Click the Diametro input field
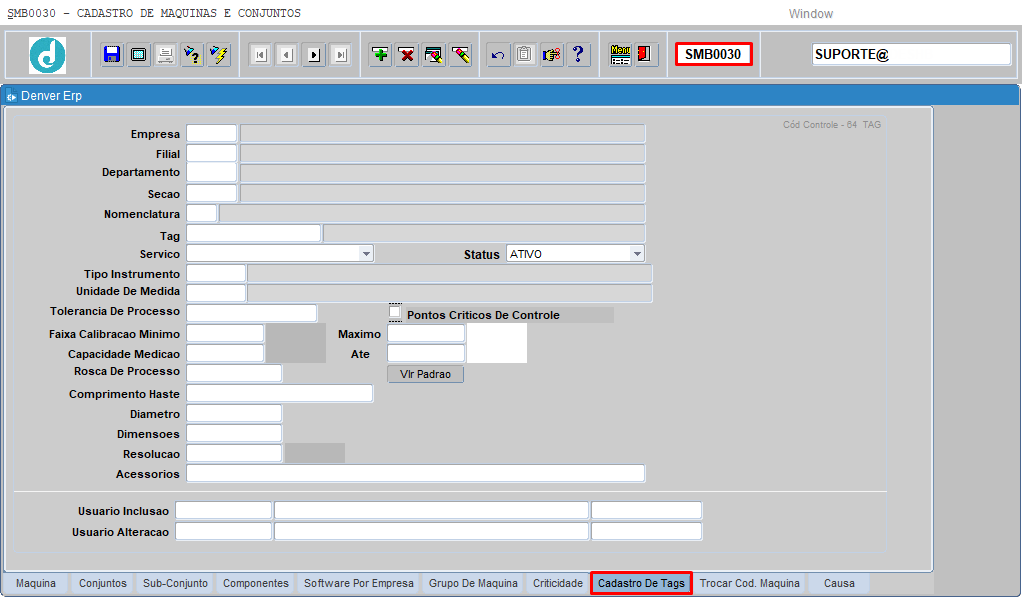Image resolution: width=1022 pixels, height=598 pixels. (x=234, y=413)
